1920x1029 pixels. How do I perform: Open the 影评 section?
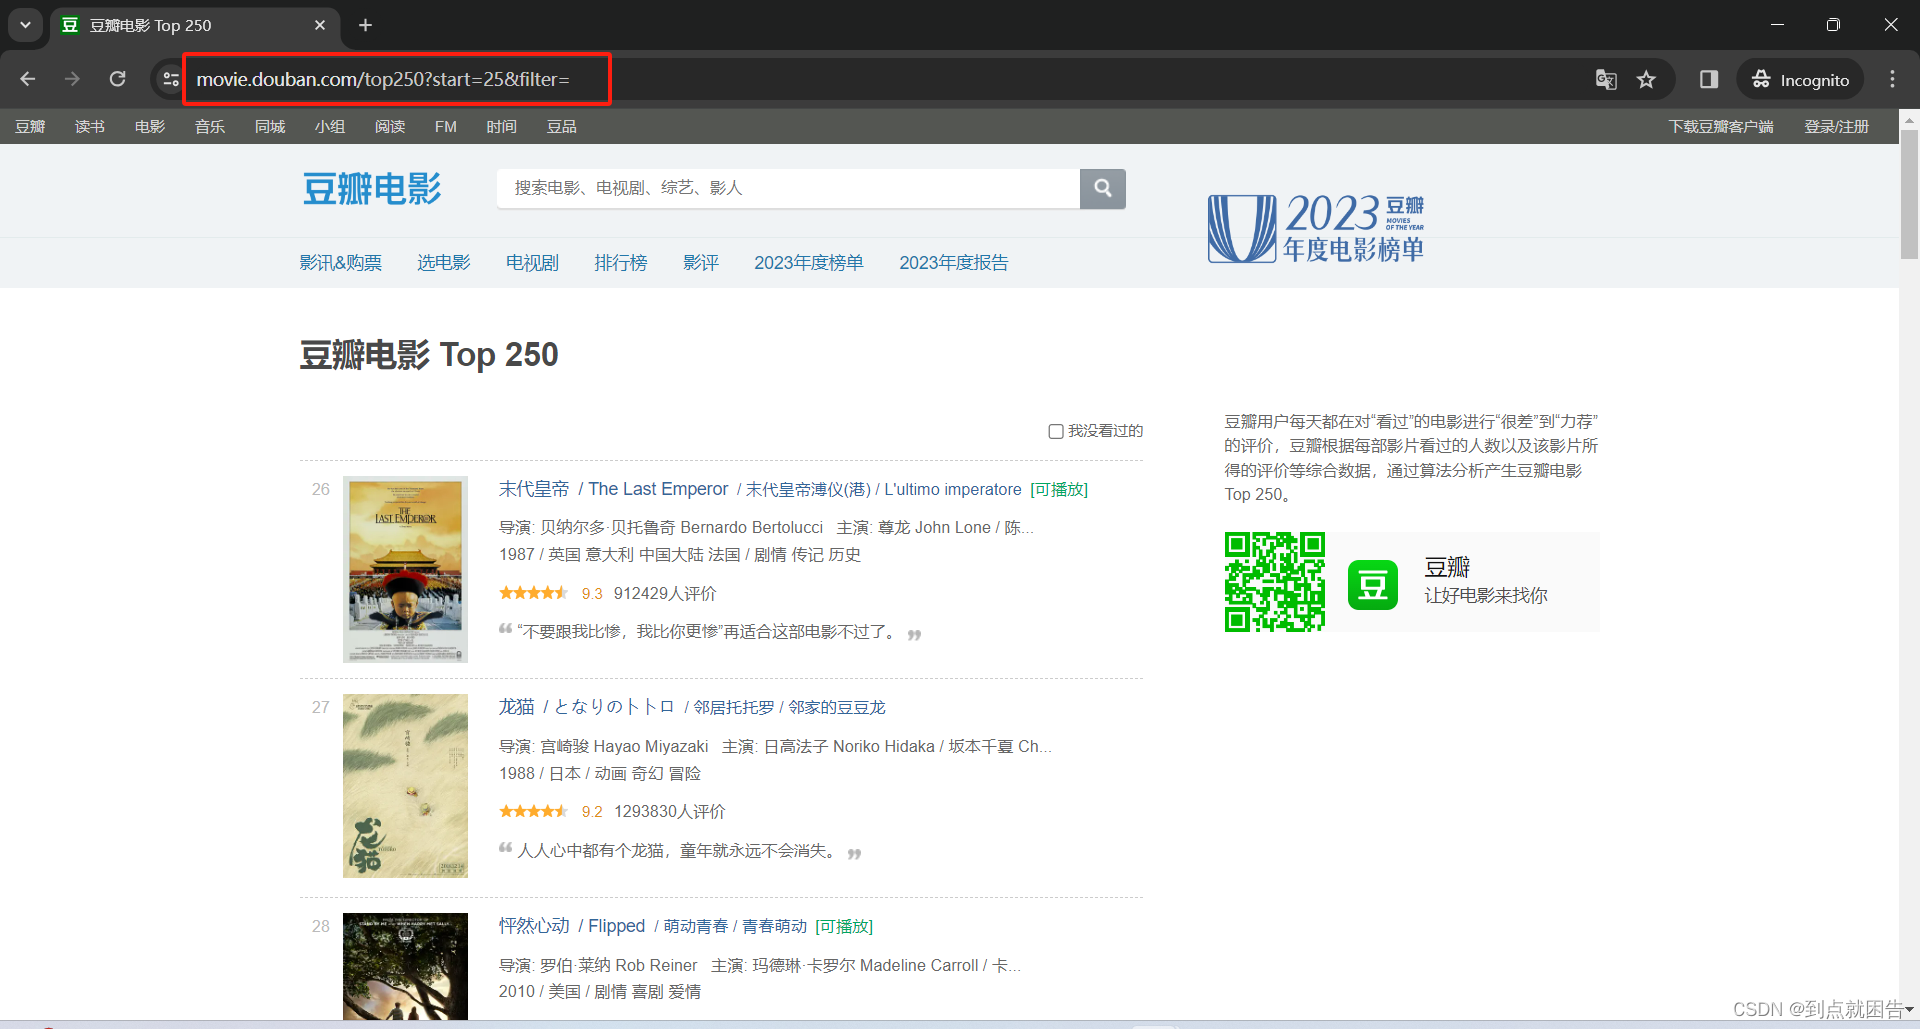[701, 263]
